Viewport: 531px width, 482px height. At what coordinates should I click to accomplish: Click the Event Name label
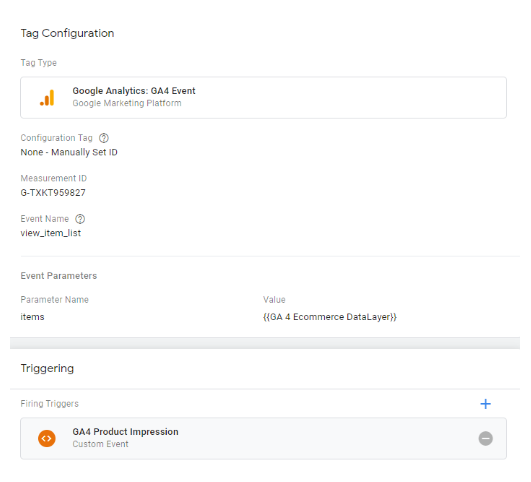coord(45,219)
